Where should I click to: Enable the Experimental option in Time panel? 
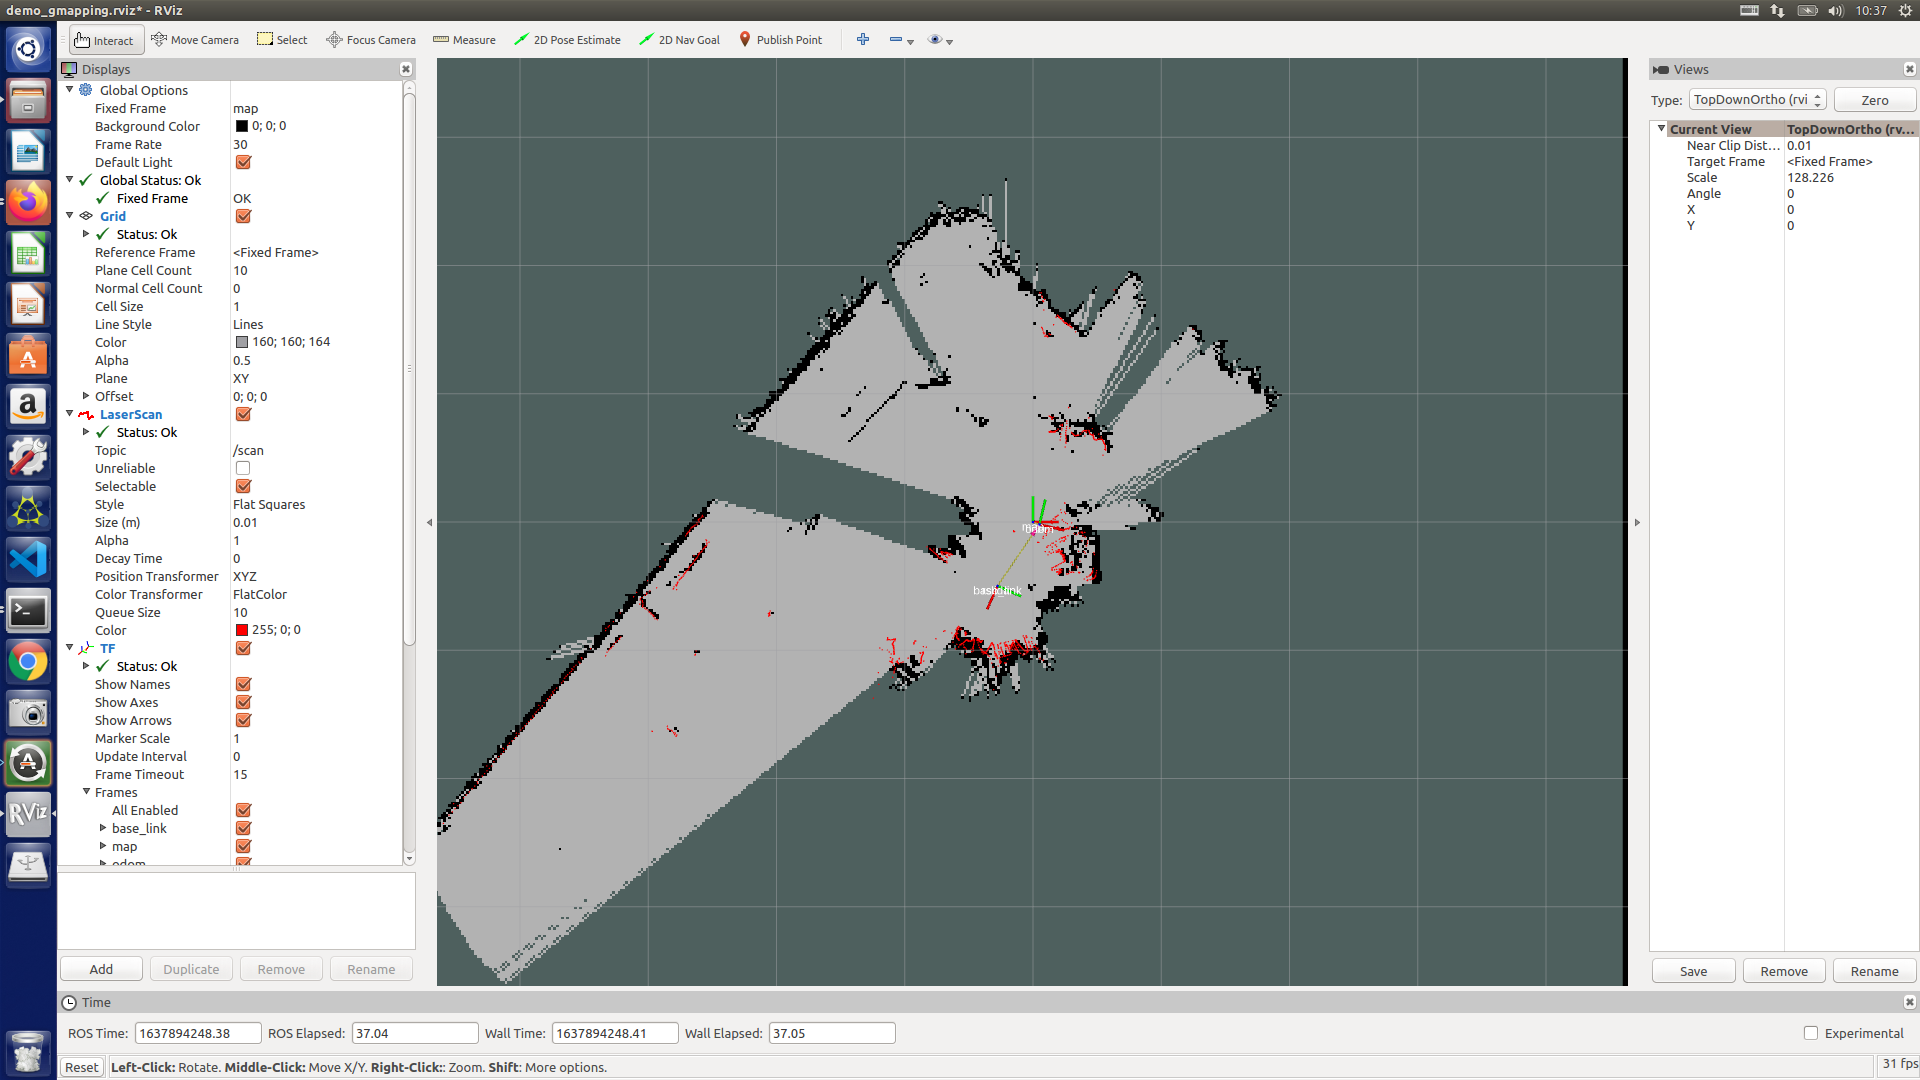(1811, 1033)
